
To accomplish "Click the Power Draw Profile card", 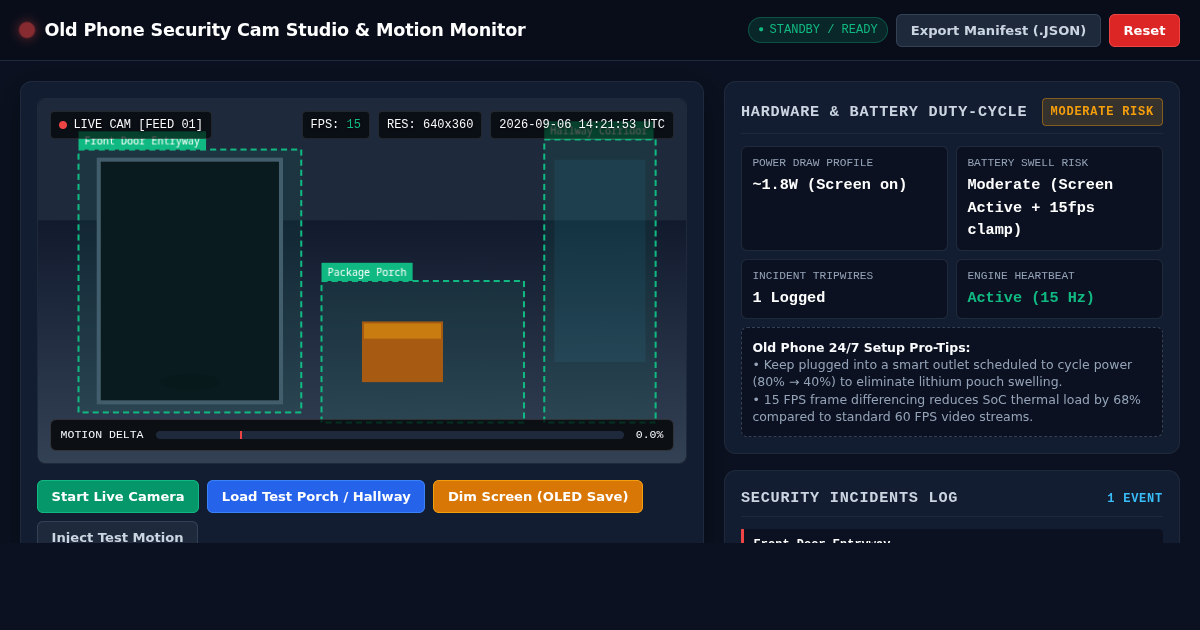I will (x=844, y=198).
